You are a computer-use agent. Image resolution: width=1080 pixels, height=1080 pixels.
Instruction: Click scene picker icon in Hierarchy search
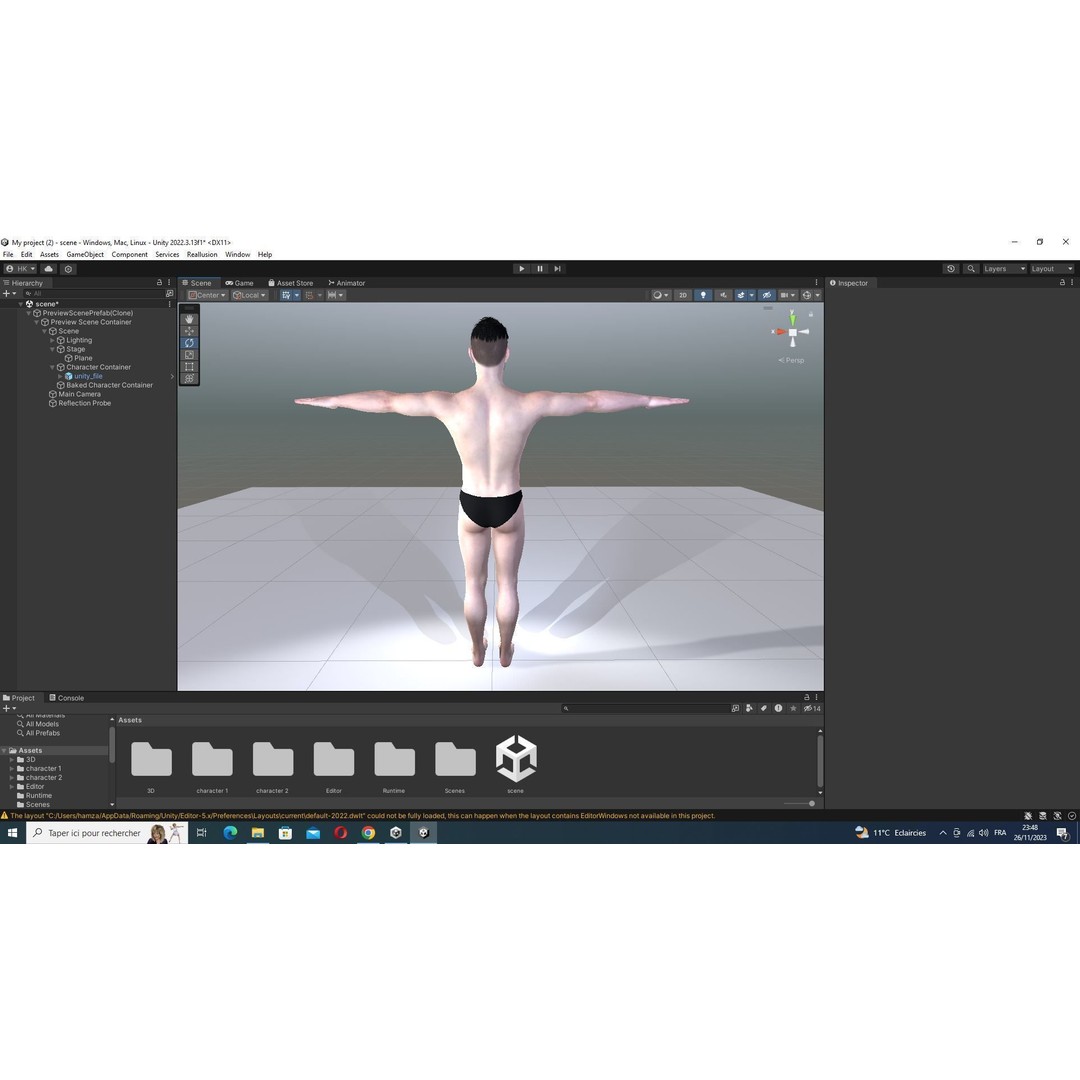169,293
